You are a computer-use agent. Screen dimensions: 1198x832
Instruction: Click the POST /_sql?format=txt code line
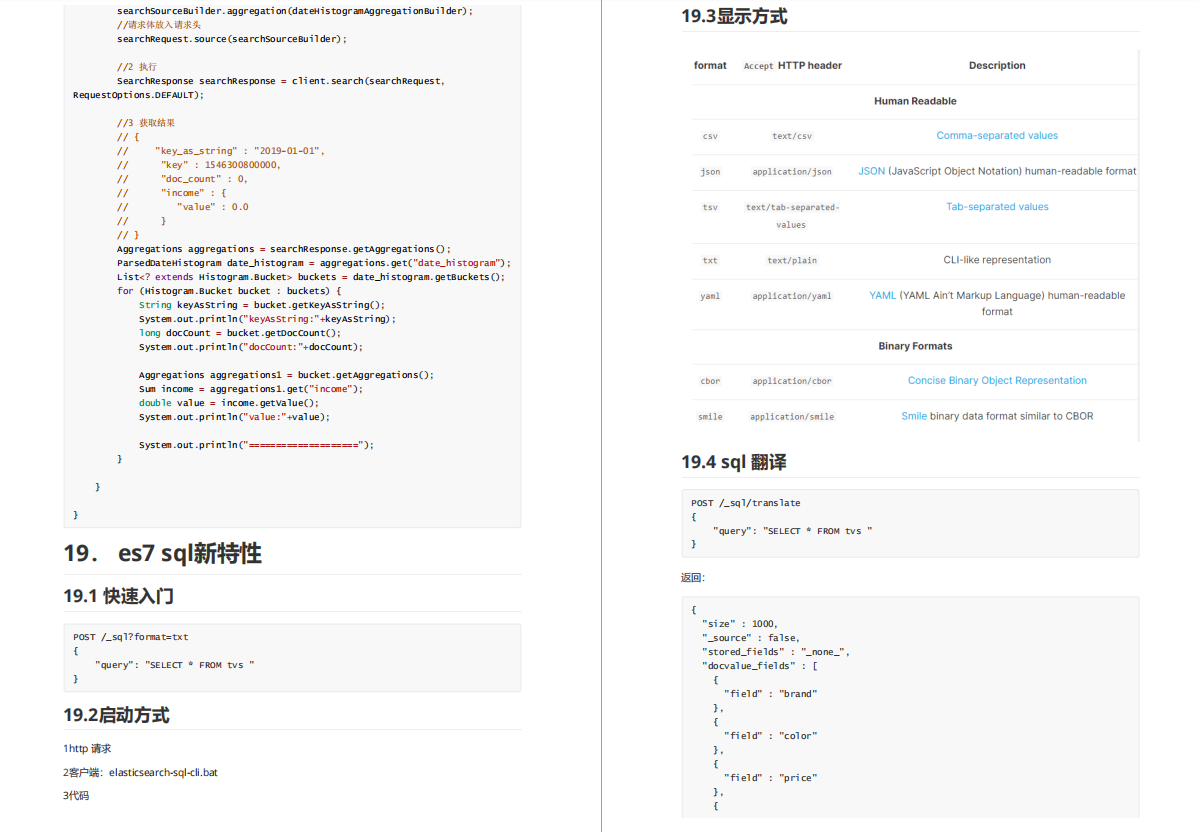pyautogui.click(x=131, y=636)
